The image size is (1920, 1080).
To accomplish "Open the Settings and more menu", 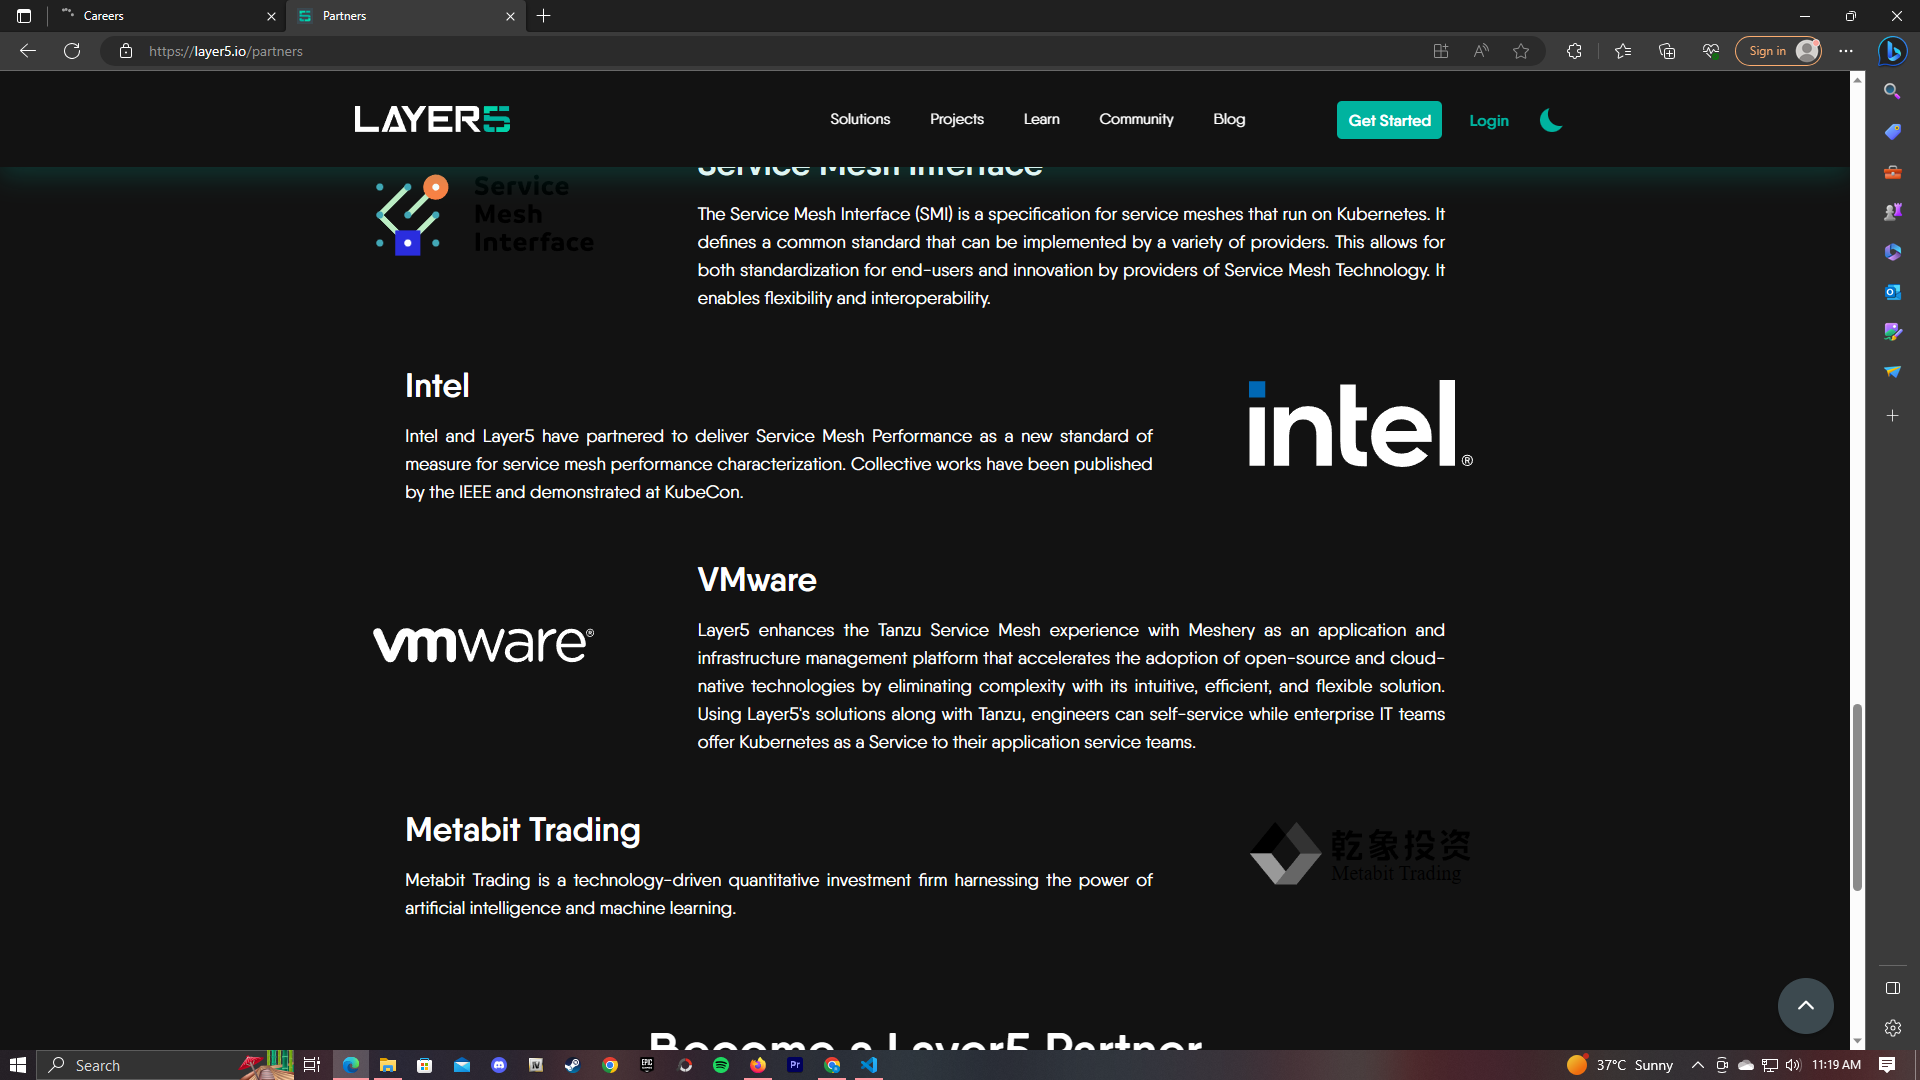I will pos(1847,51).
